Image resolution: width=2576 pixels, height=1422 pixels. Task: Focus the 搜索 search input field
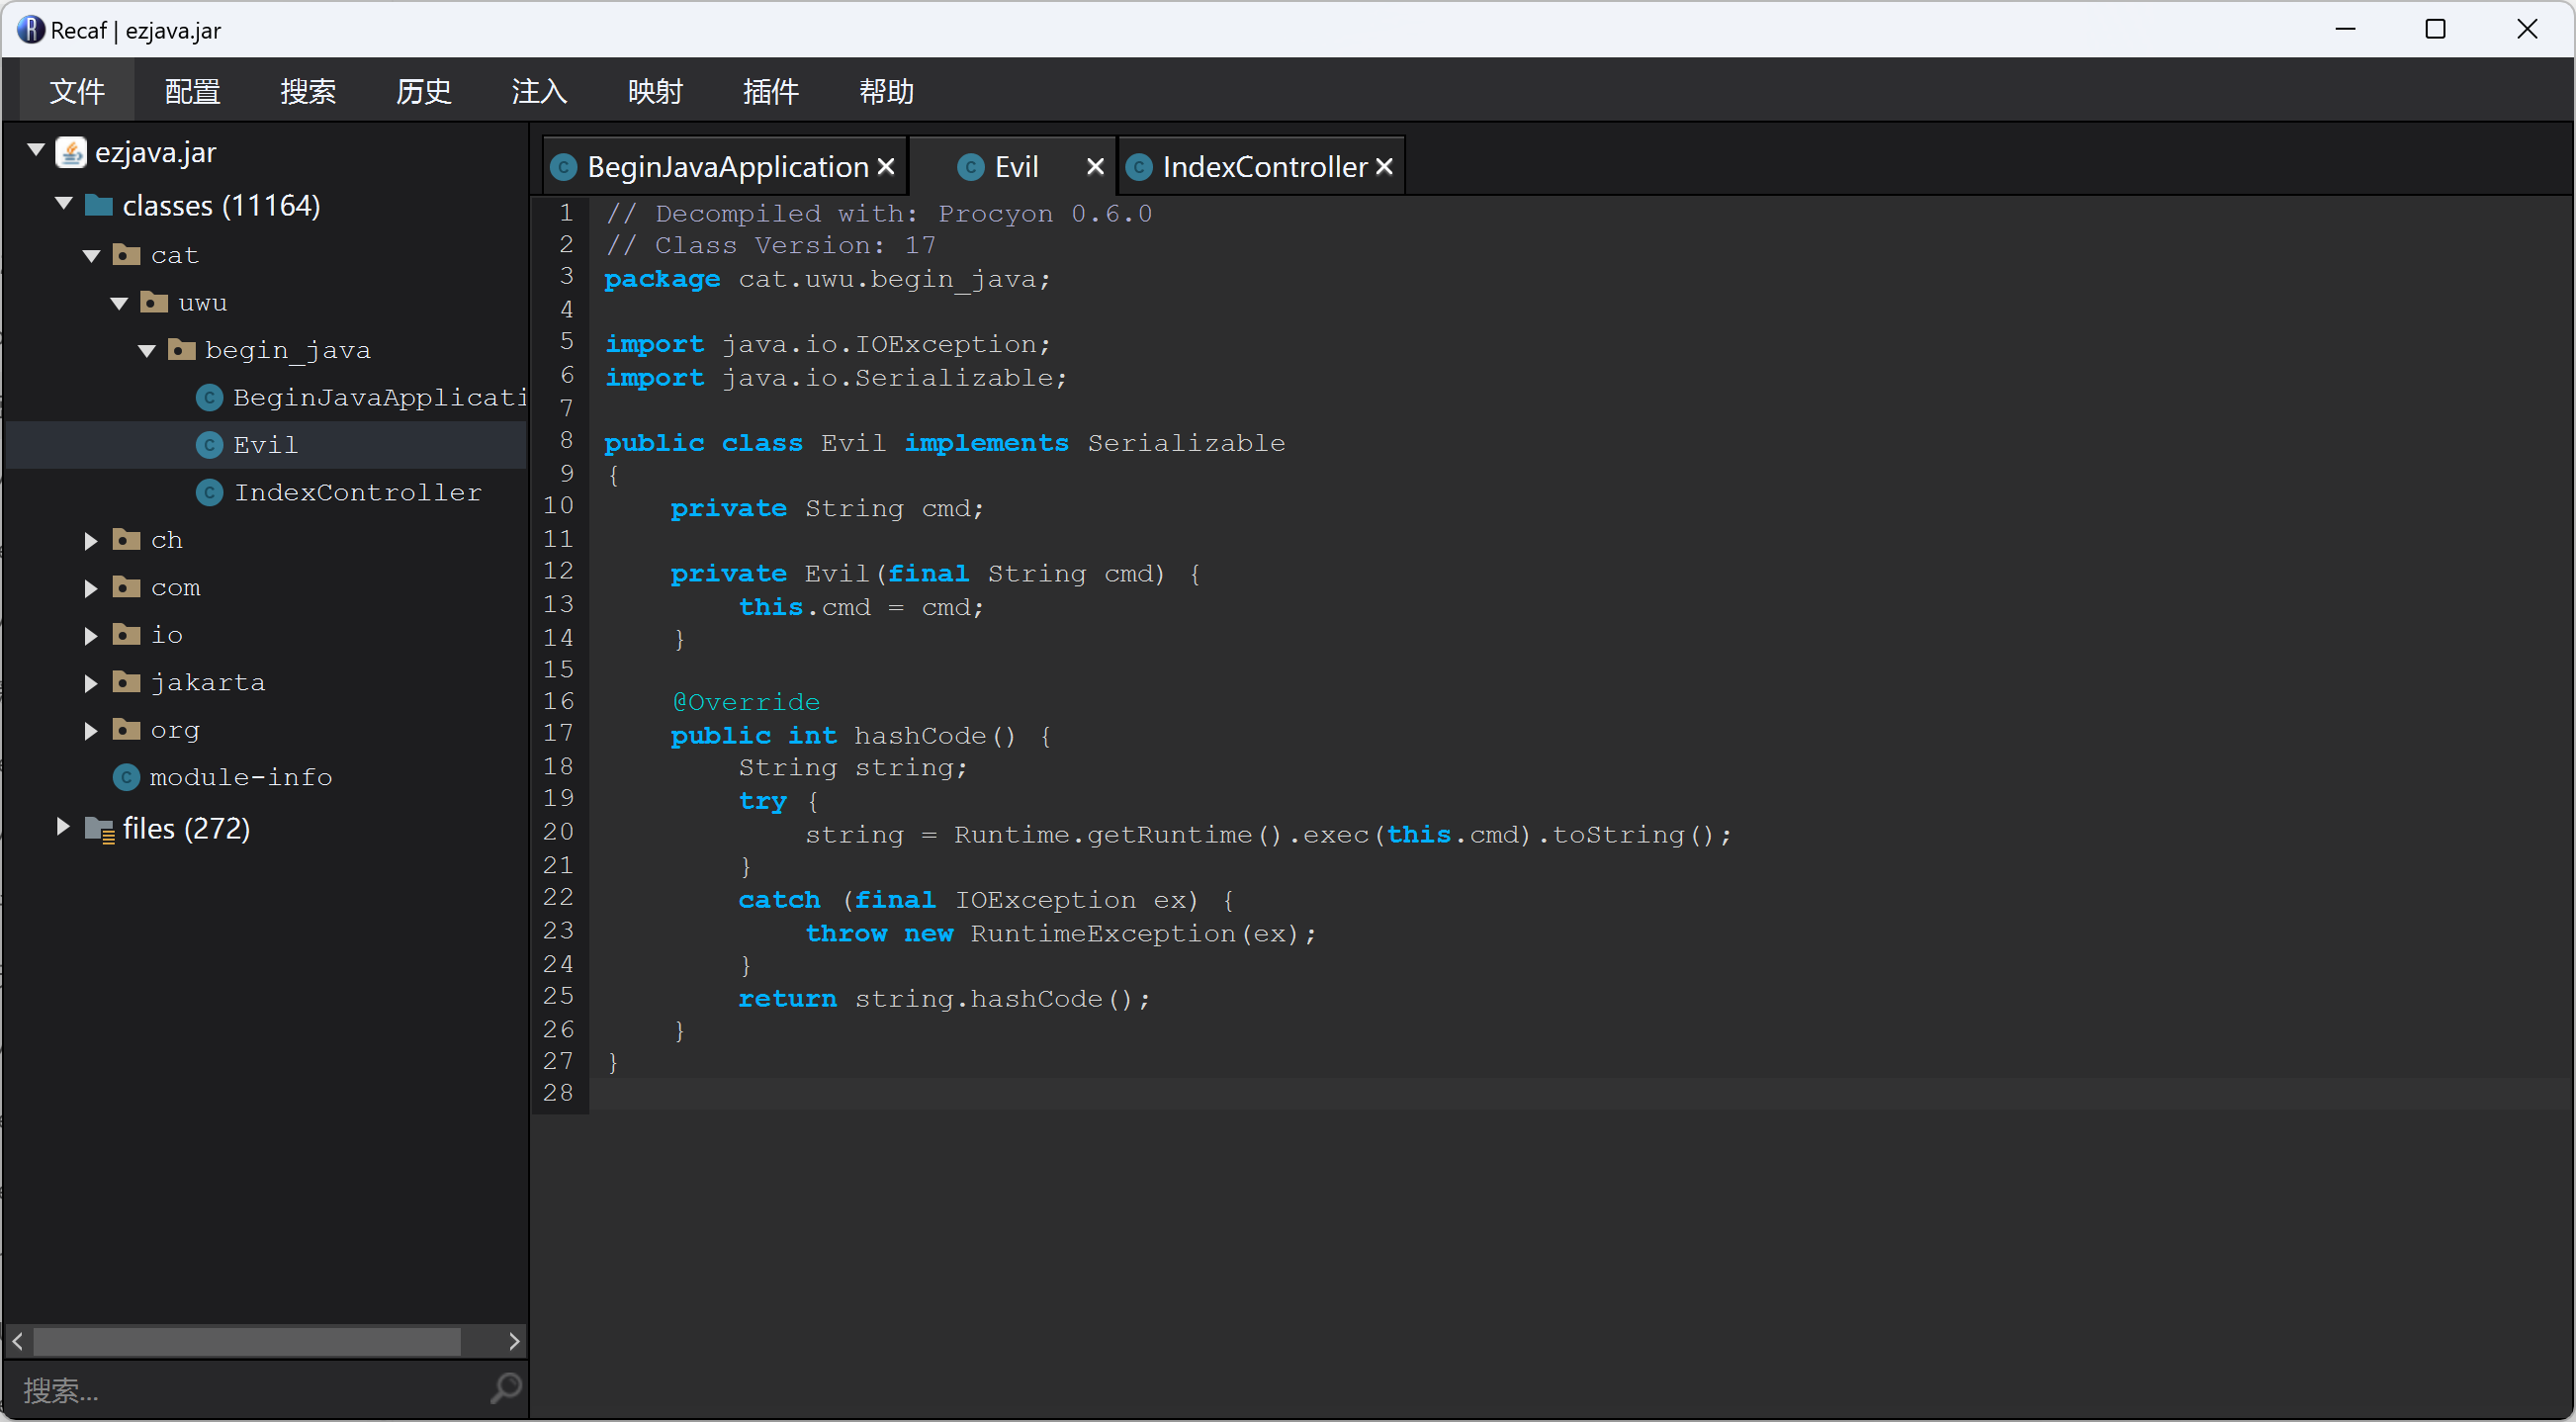point(250,1390)
